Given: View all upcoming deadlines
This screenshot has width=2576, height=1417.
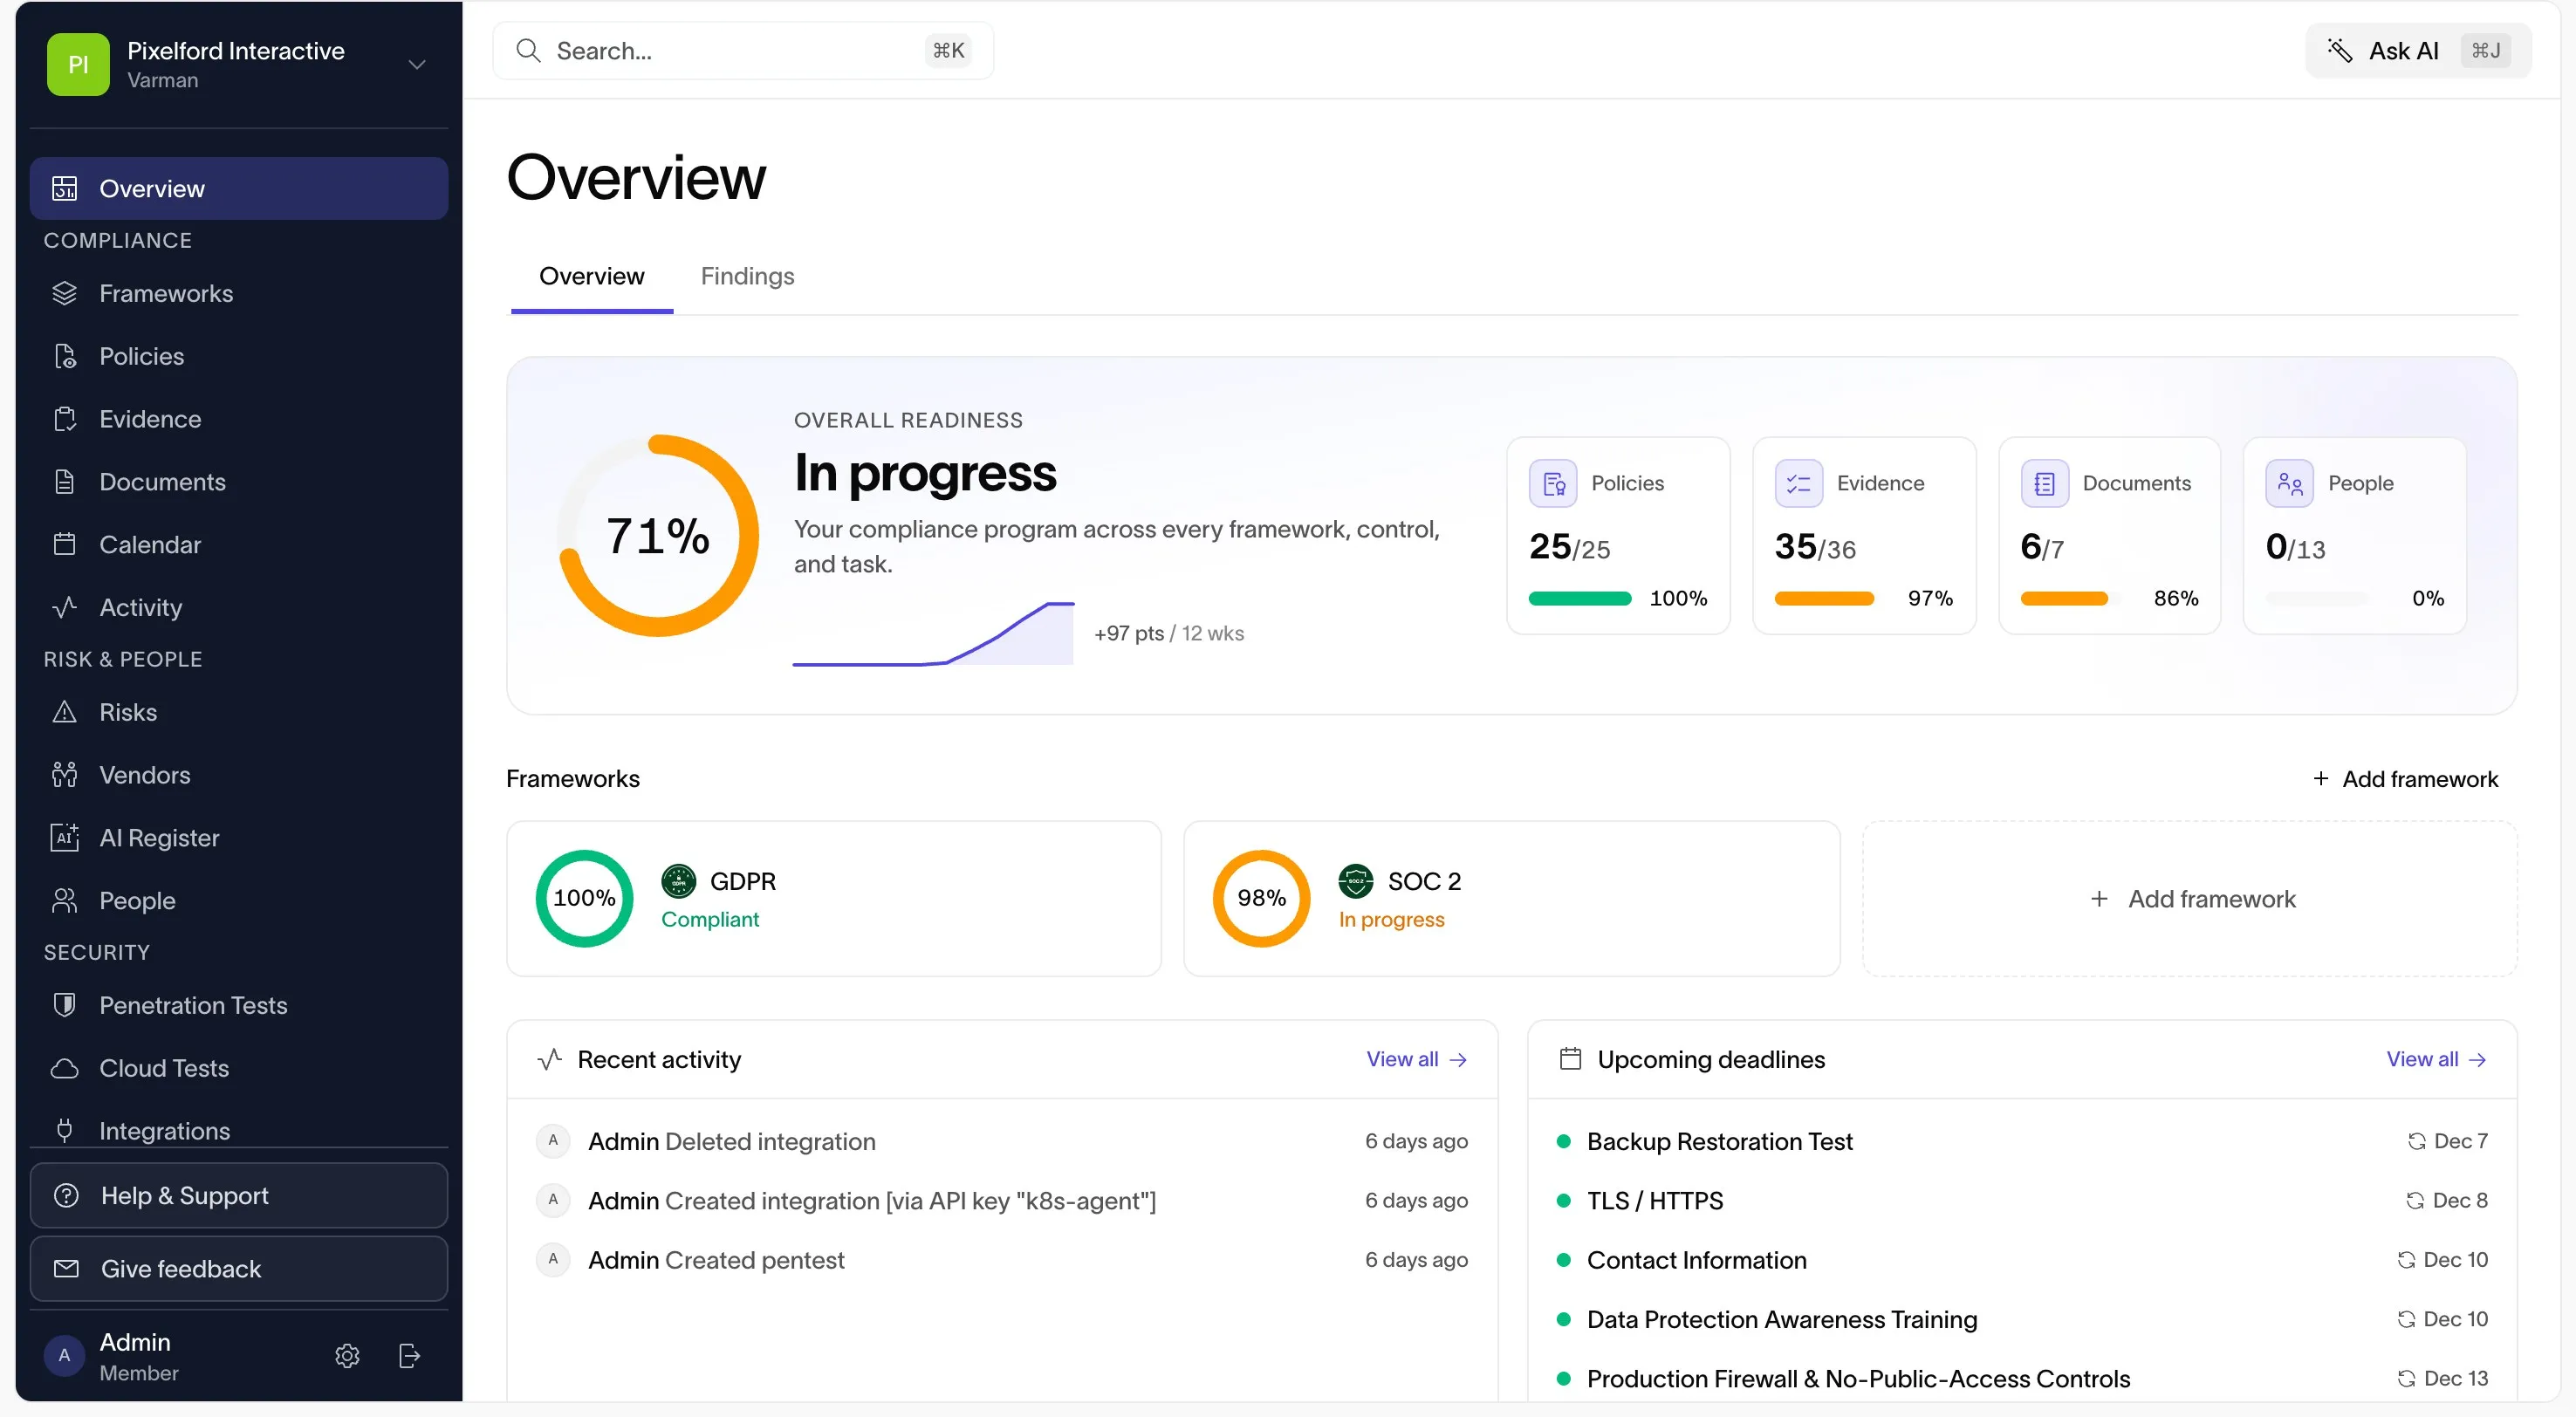Looking at the screenshot, I should point(2436,1059).
